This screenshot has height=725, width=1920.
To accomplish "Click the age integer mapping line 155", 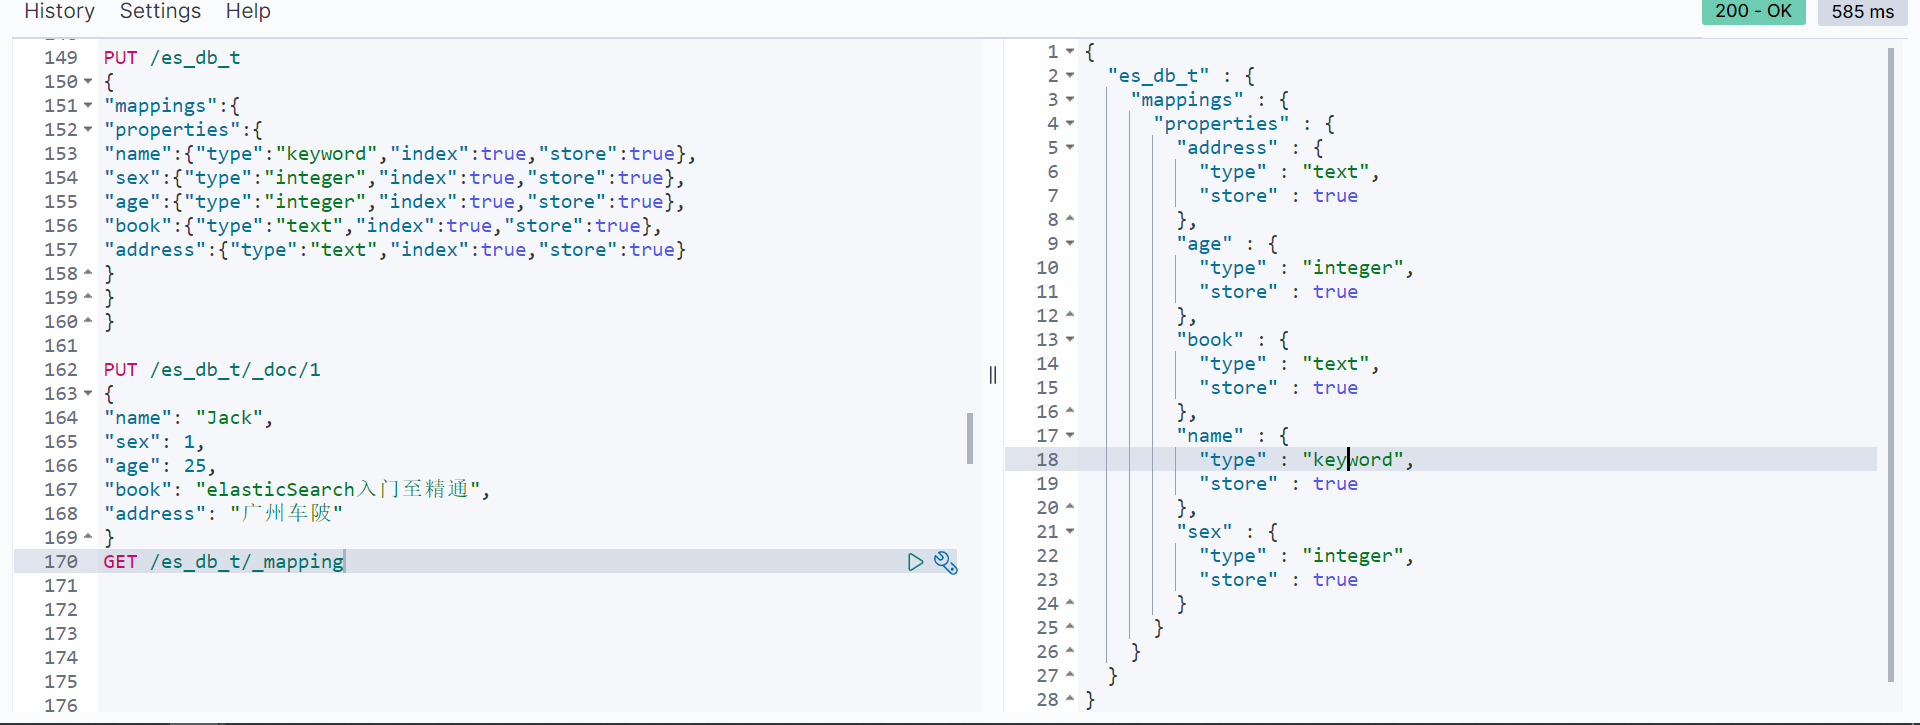I will (x=394, y=202).
